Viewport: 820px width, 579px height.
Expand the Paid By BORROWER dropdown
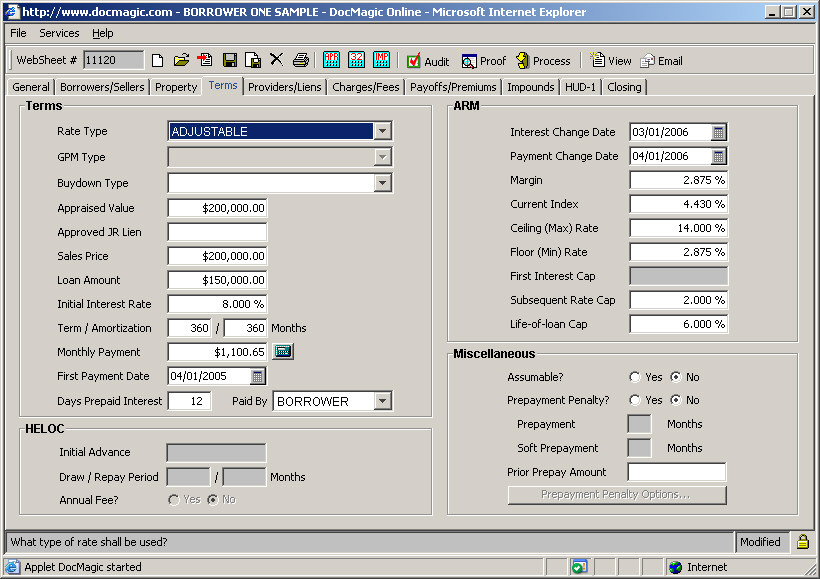pyautogui.click(x=383, y=401)
